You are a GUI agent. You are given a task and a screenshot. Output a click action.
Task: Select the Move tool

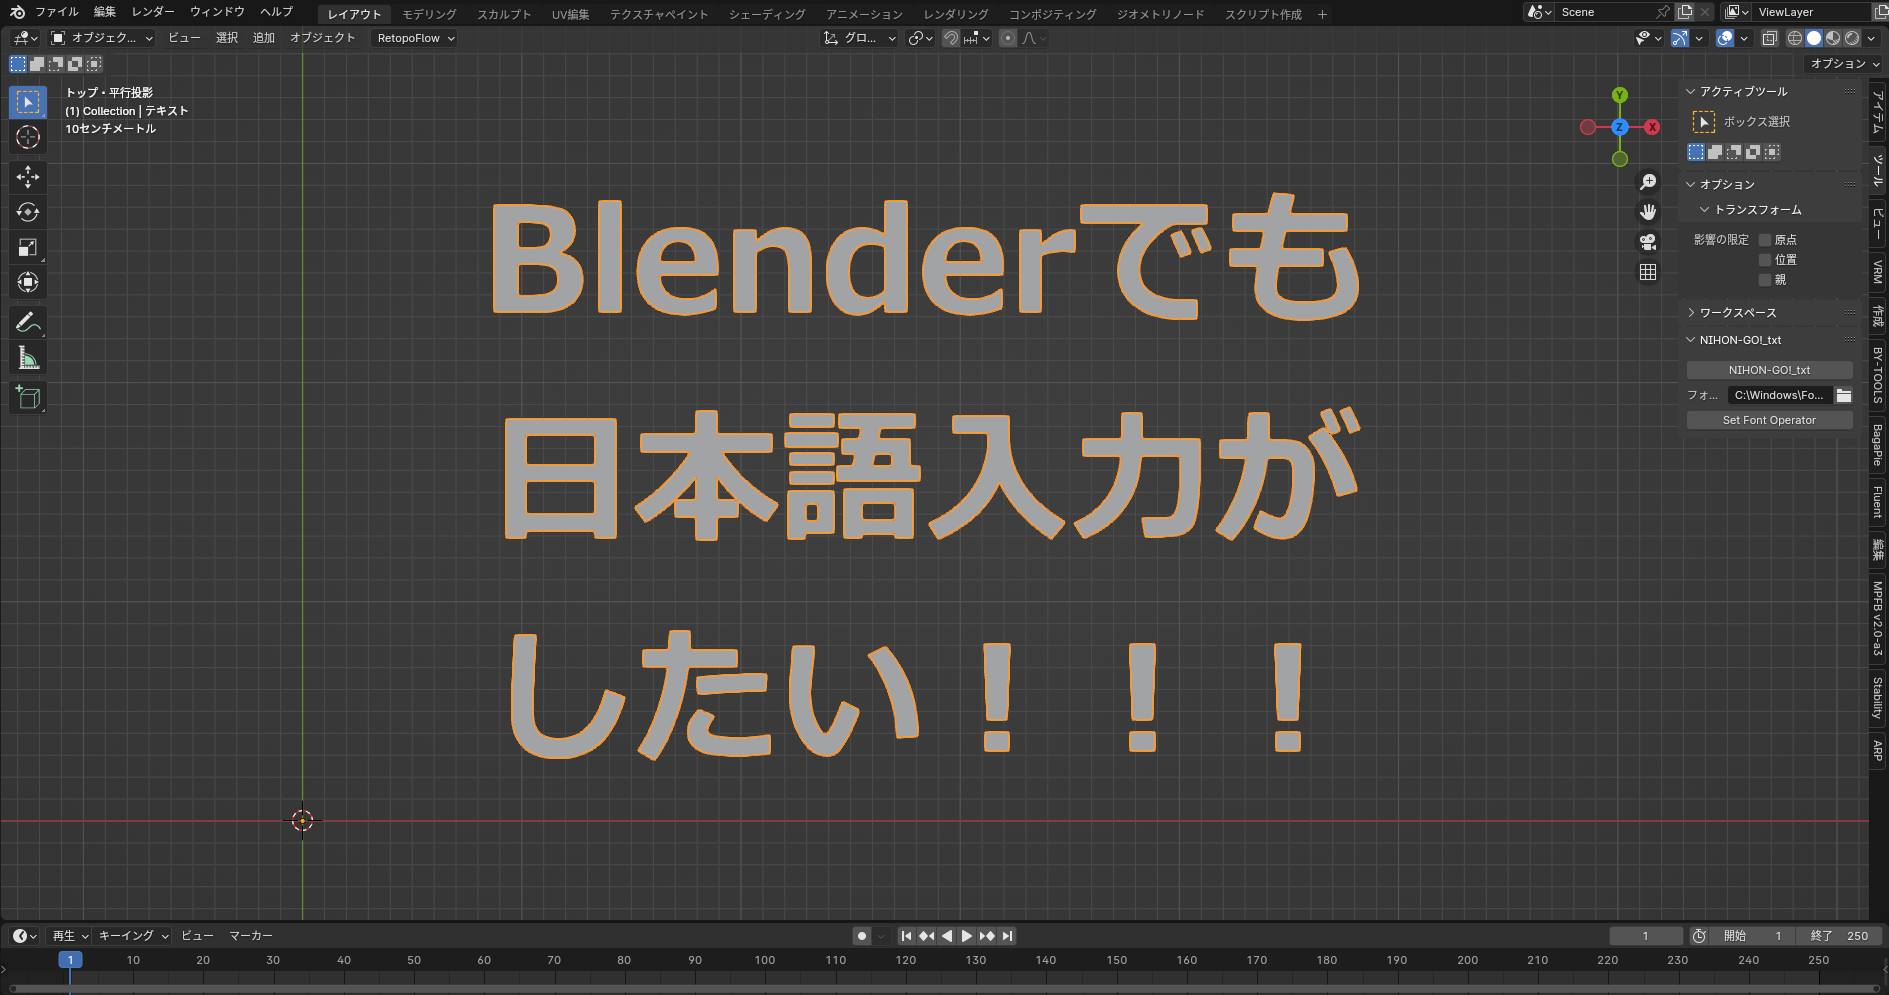28,177
